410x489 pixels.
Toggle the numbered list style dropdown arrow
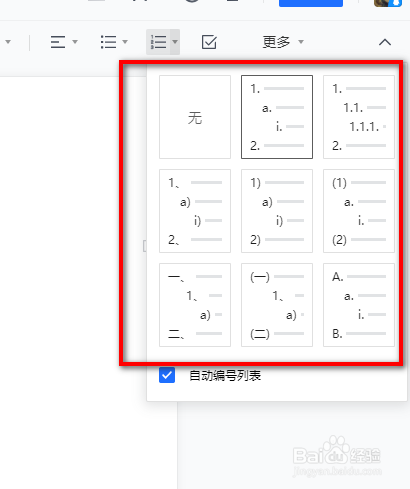(175, 42)
